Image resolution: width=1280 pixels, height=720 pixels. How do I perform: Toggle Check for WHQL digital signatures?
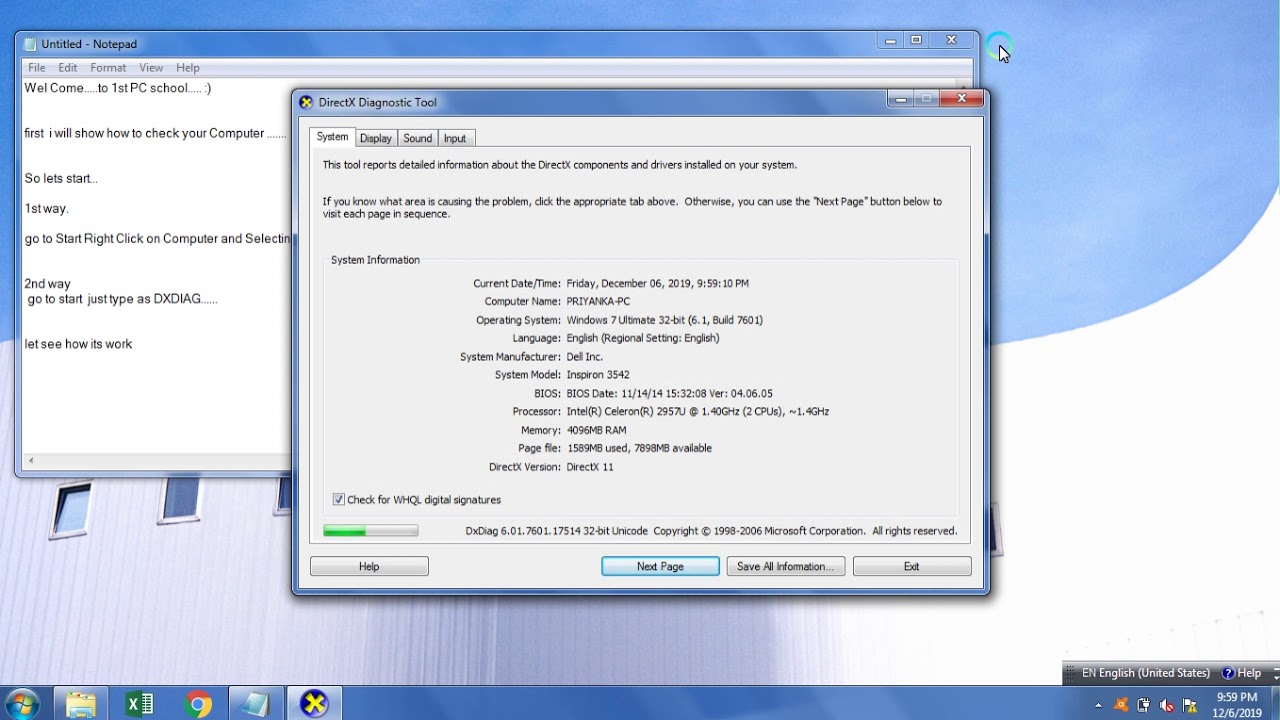(x=339, y=499)
